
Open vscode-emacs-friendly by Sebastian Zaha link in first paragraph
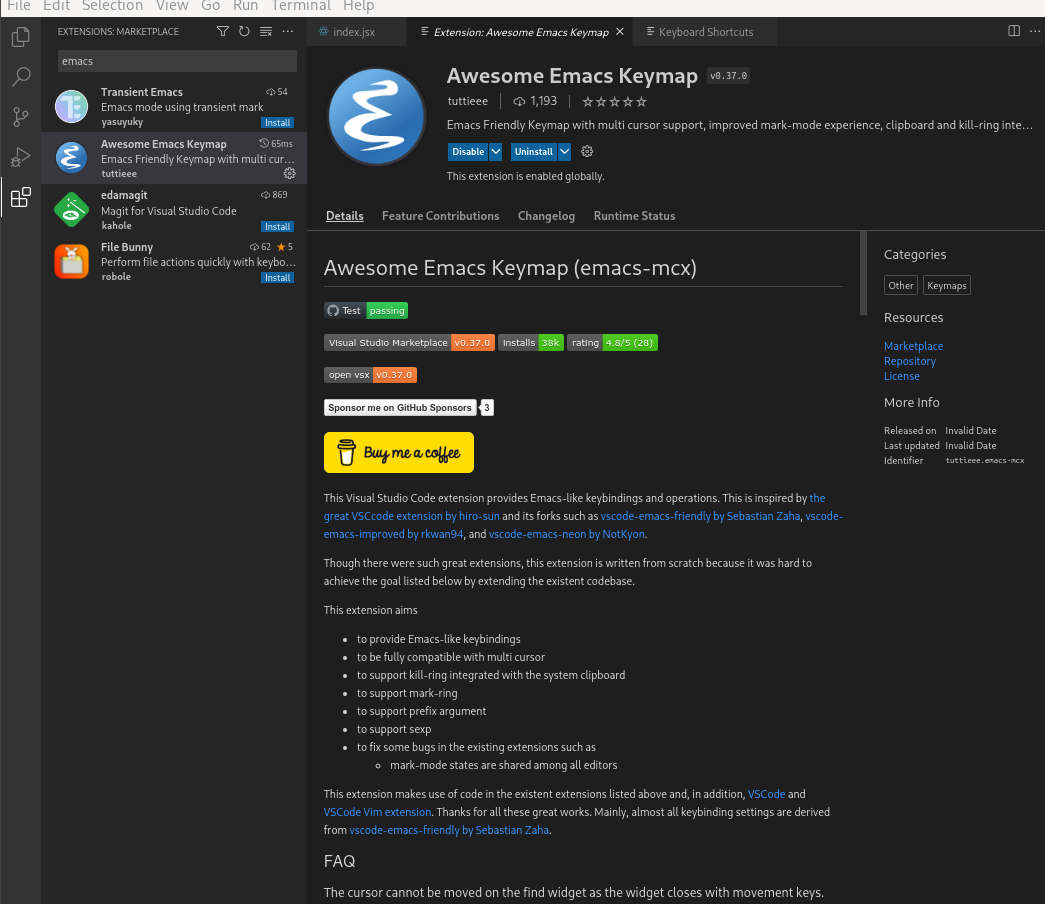pyautogui.click(x=700, y=516)
